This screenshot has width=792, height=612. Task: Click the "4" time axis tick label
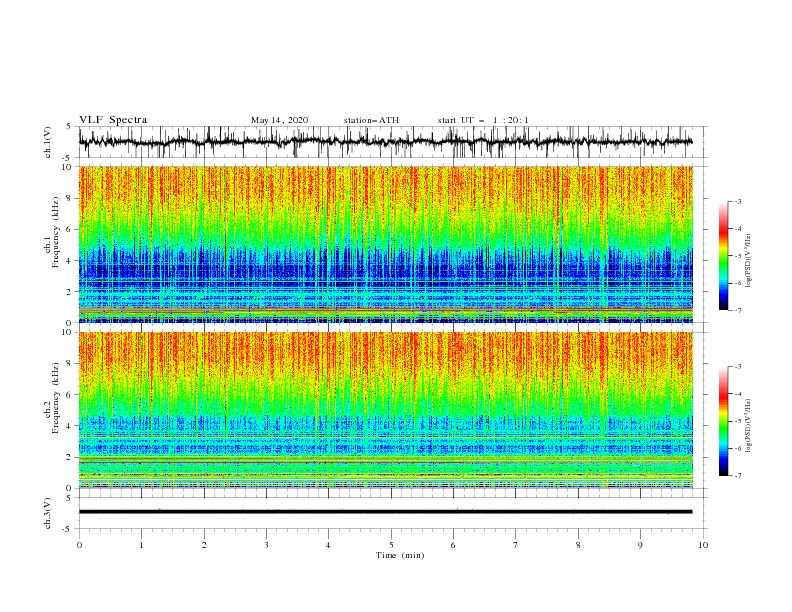[x=328, y=545]
